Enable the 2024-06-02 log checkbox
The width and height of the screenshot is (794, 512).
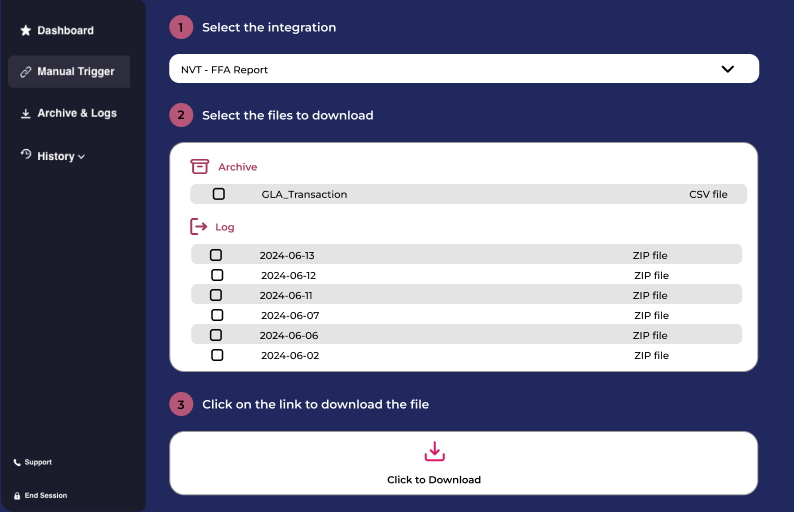click(x=217, y=355)
